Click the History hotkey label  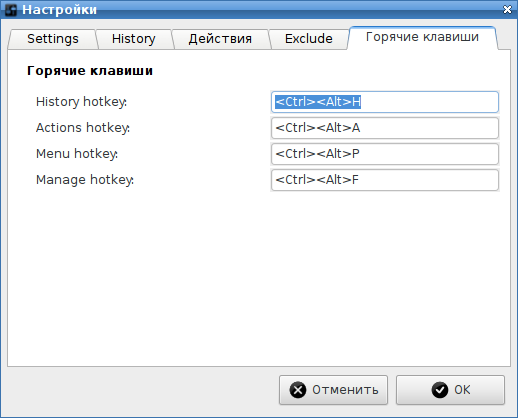81,102
